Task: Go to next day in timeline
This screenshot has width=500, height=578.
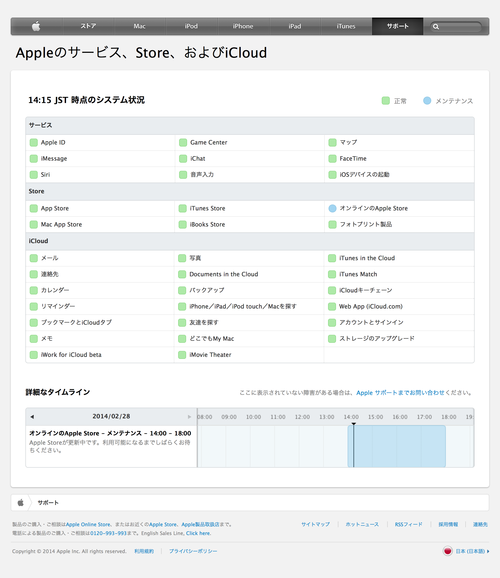Action: click(189, 417)
